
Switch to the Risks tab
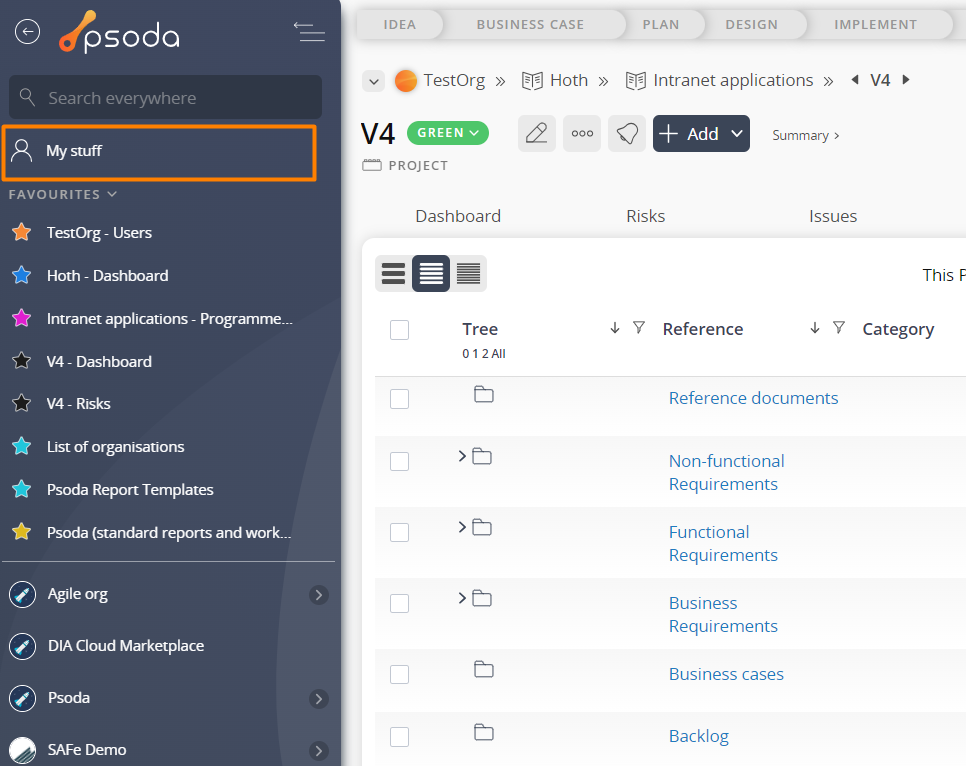click(645, 216)
